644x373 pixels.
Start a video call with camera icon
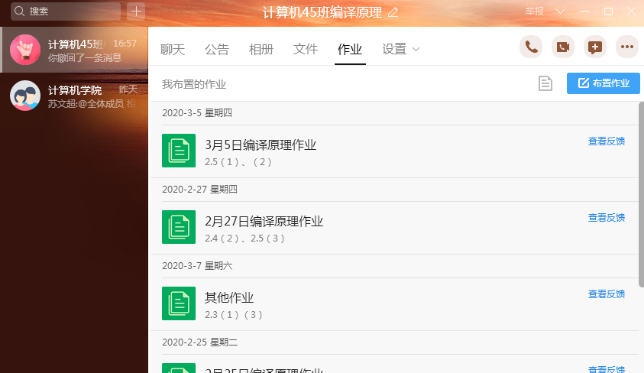[x=563, y=47]
